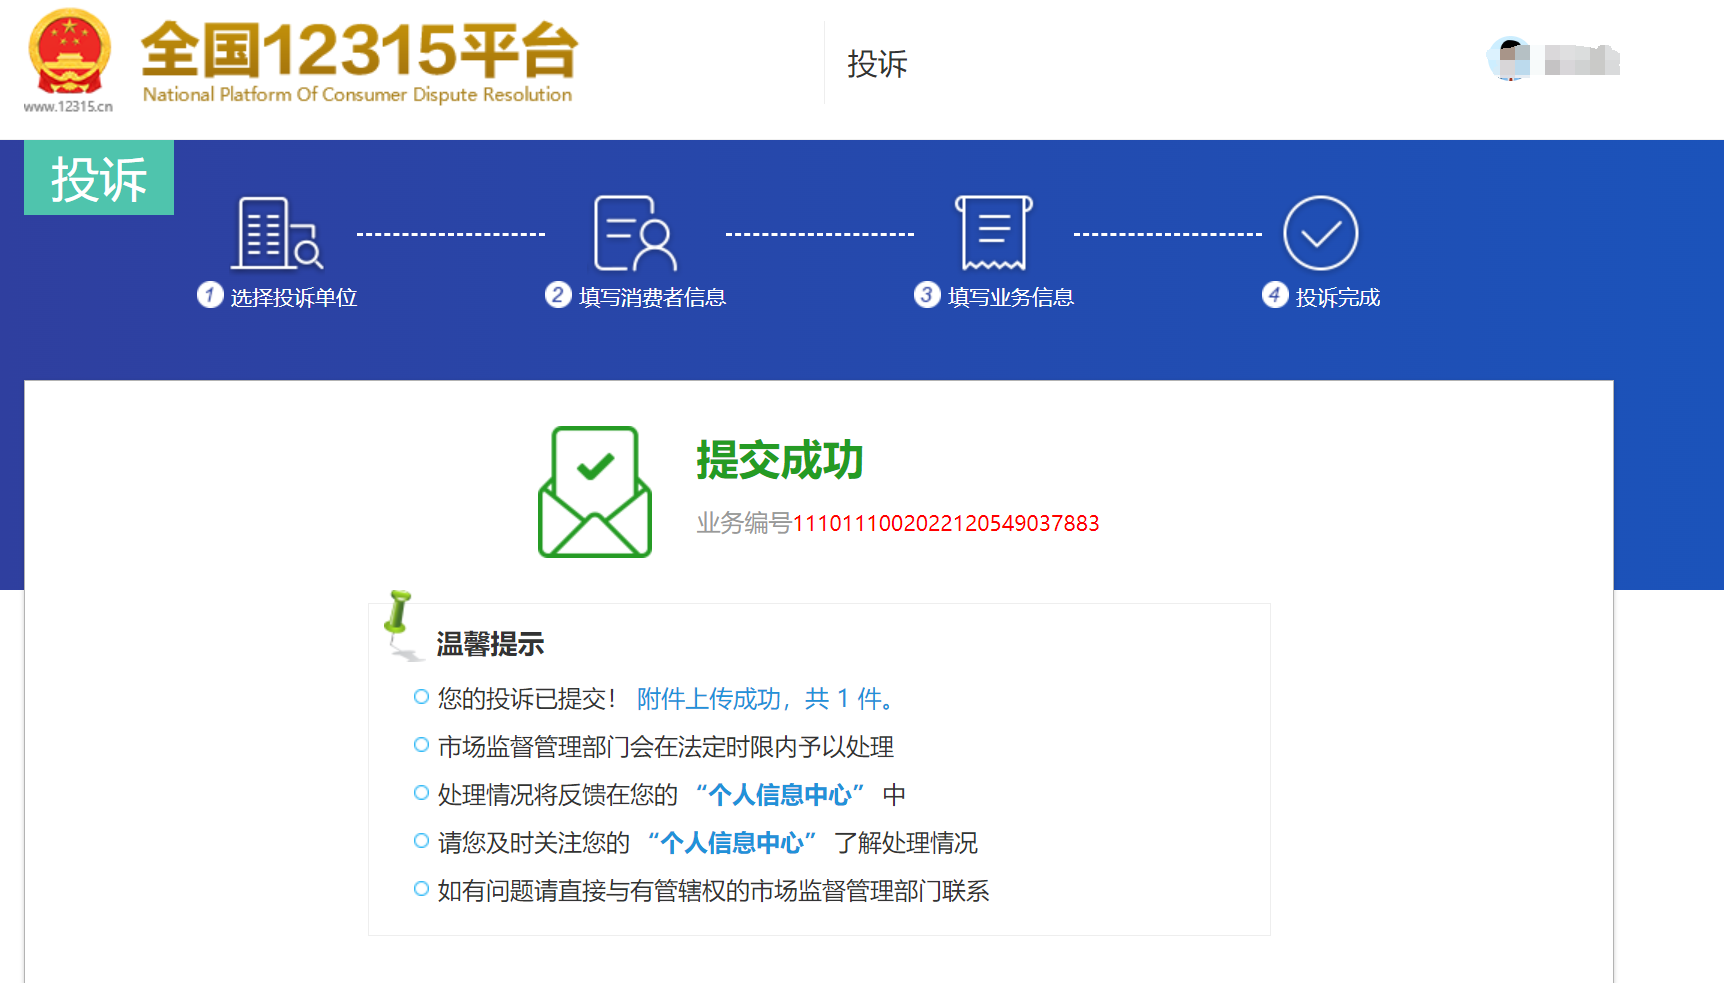Open 个人信息中心 link in 请您及时关注 line
Viewport: 1724px width, 983px height.
(732, 843)
